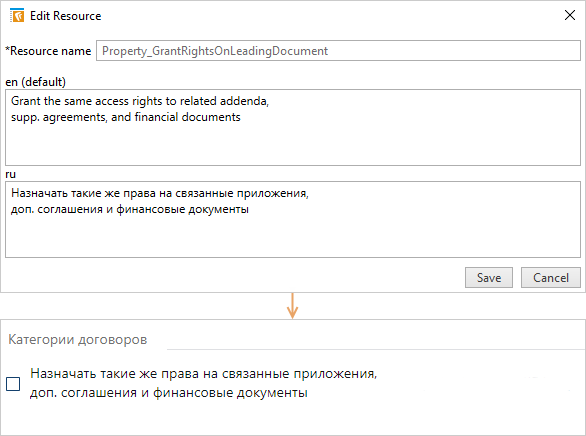Click the line beside Категории договоров
The image size is (586, 436).
[376, 350]
